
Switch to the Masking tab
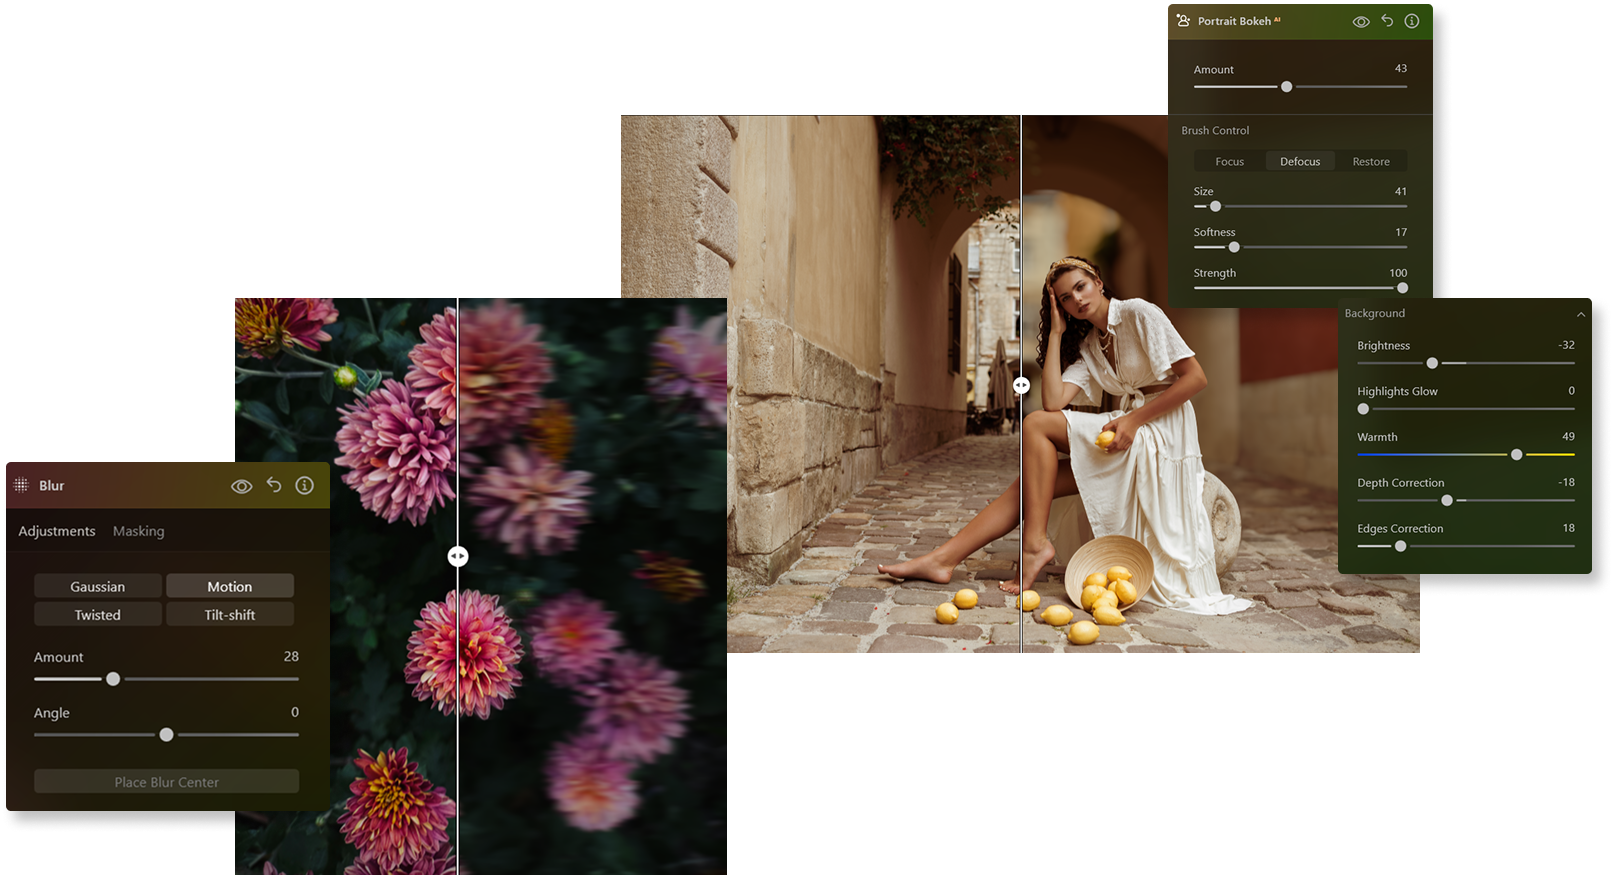coord(138,531)
